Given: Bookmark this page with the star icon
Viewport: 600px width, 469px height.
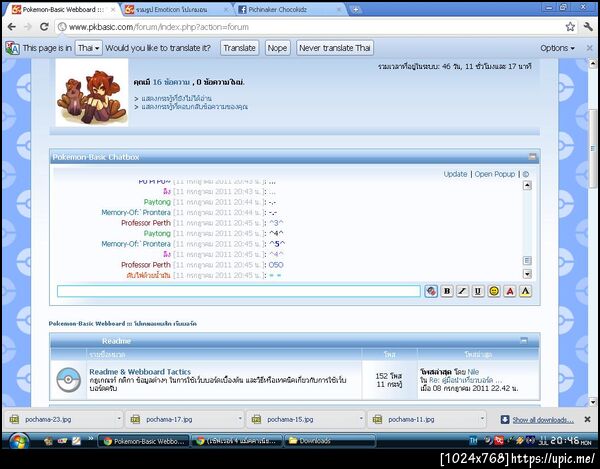Looking at the screenshot, I should [x=570, y=27].
